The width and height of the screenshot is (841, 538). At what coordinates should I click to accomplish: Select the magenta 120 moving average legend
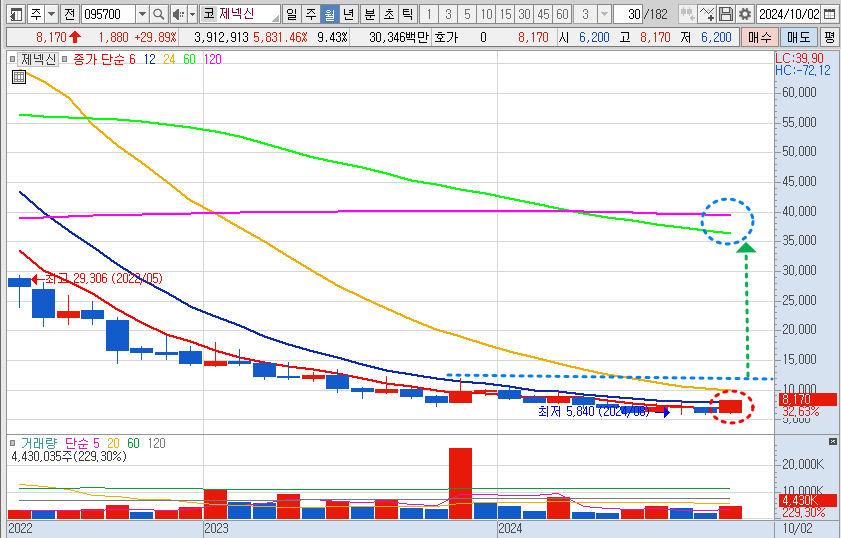coord(212,59)
